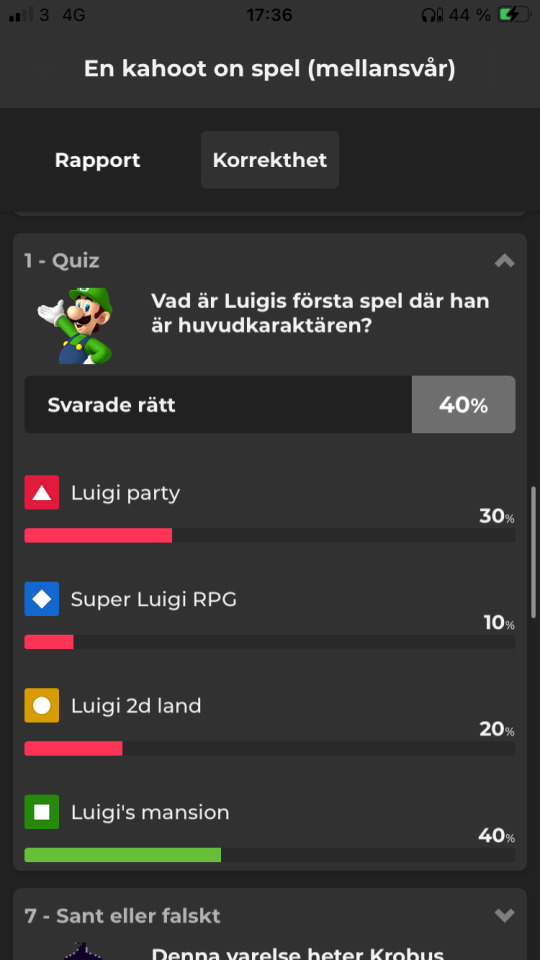The width and height of the screenshot is (540, 960).
Task: Switch to the Rapport tab
Action: point(97,160)
